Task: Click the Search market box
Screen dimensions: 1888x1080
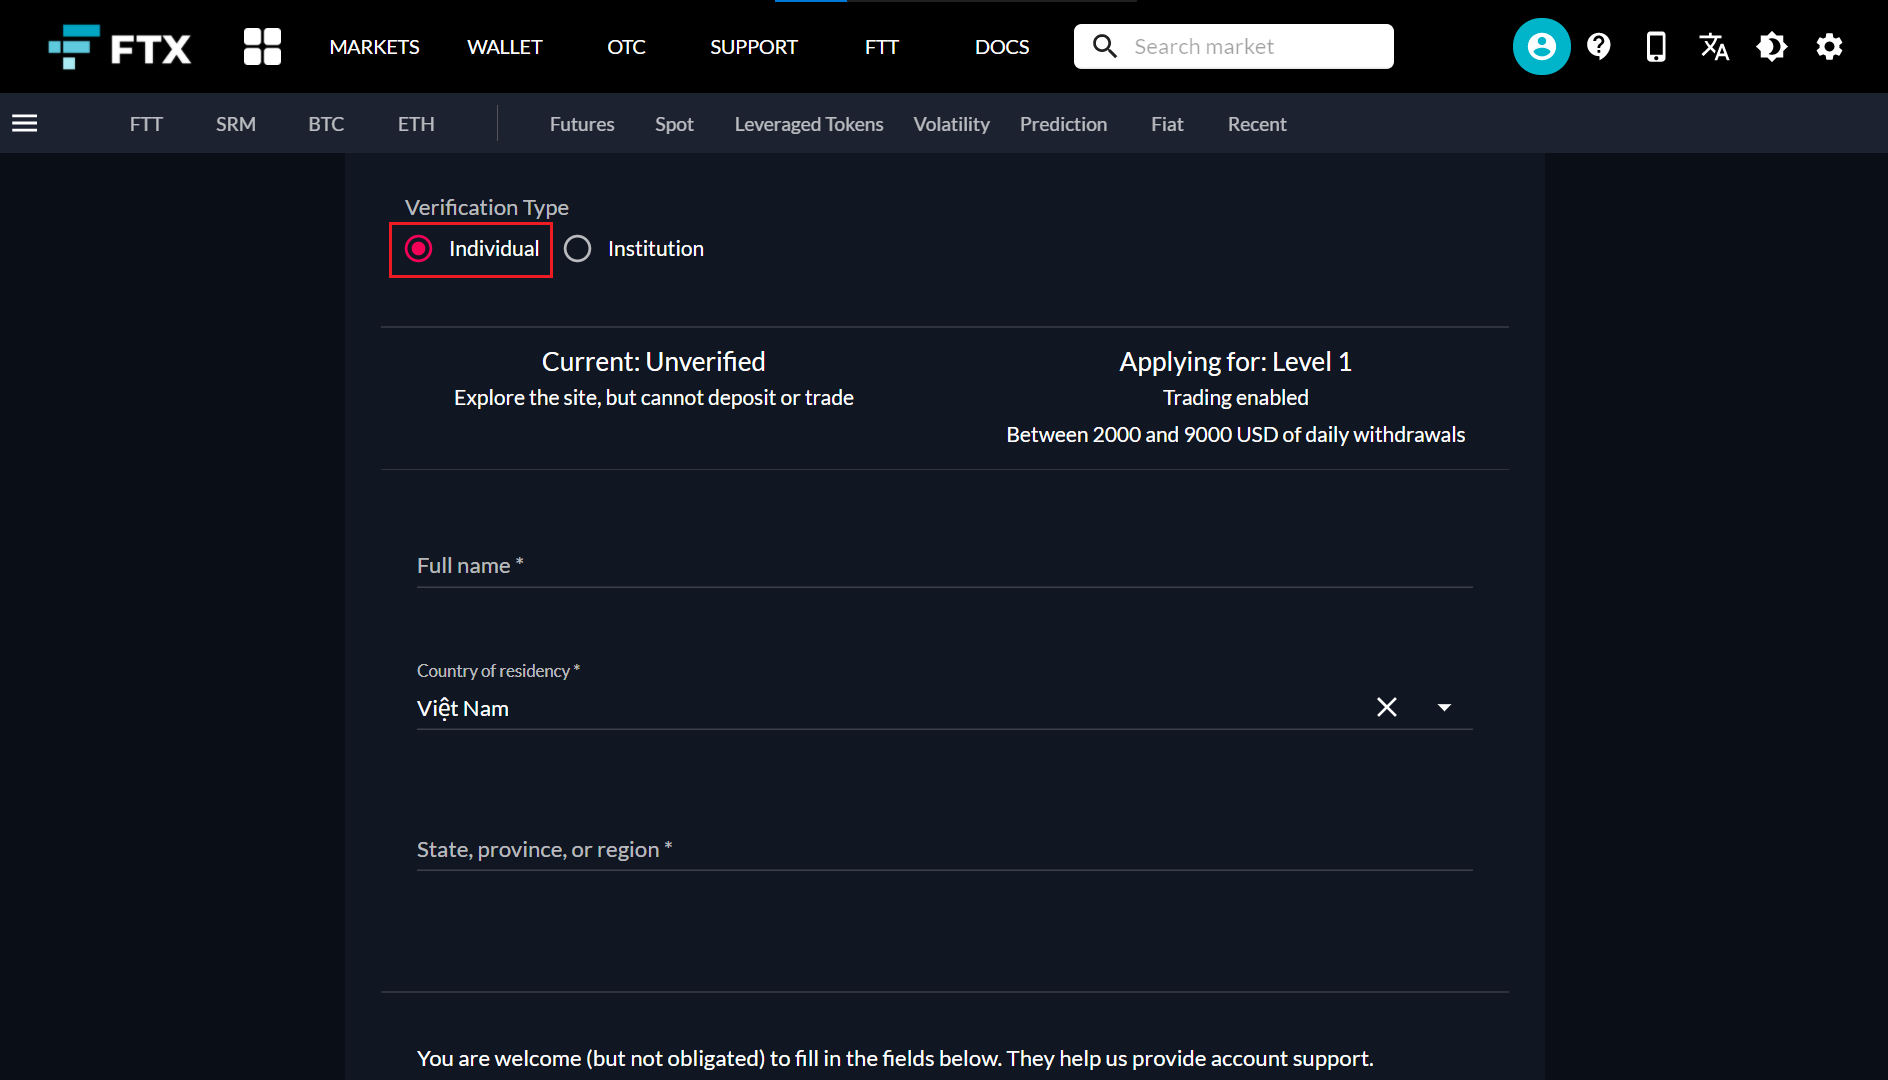Action: click(1250, 47)
